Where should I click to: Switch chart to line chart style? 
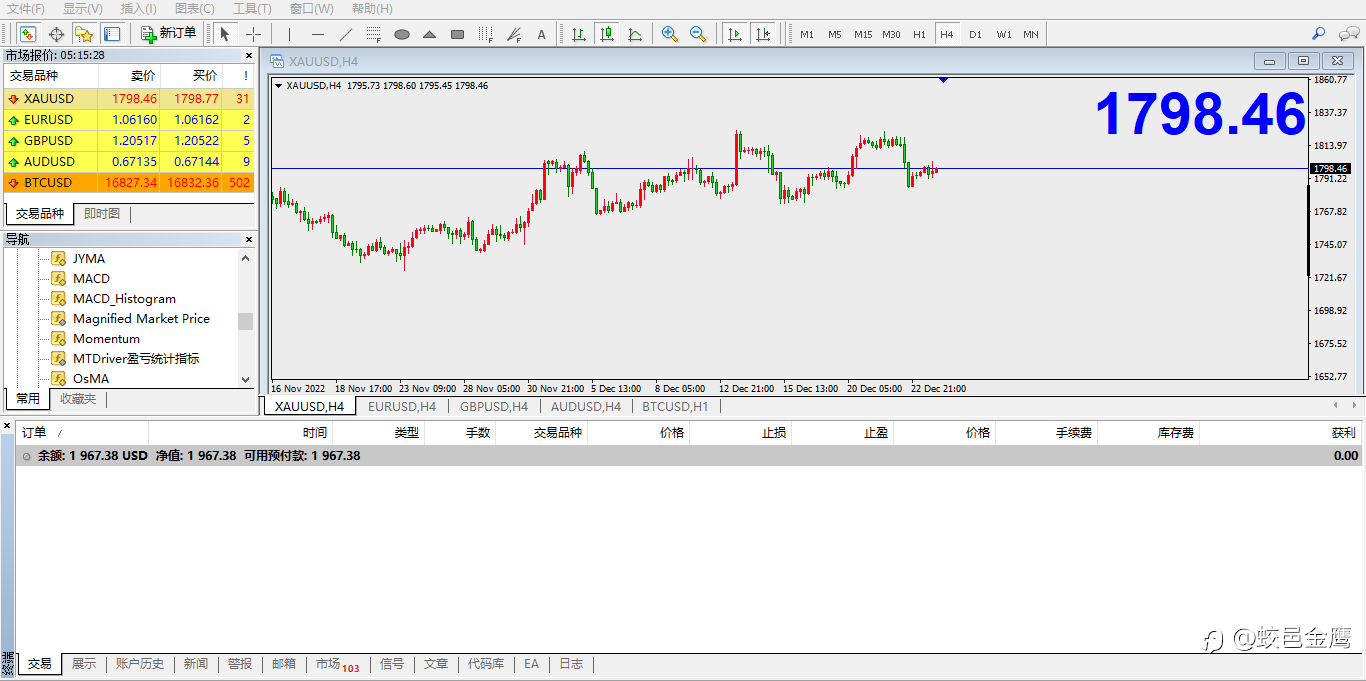635,34
